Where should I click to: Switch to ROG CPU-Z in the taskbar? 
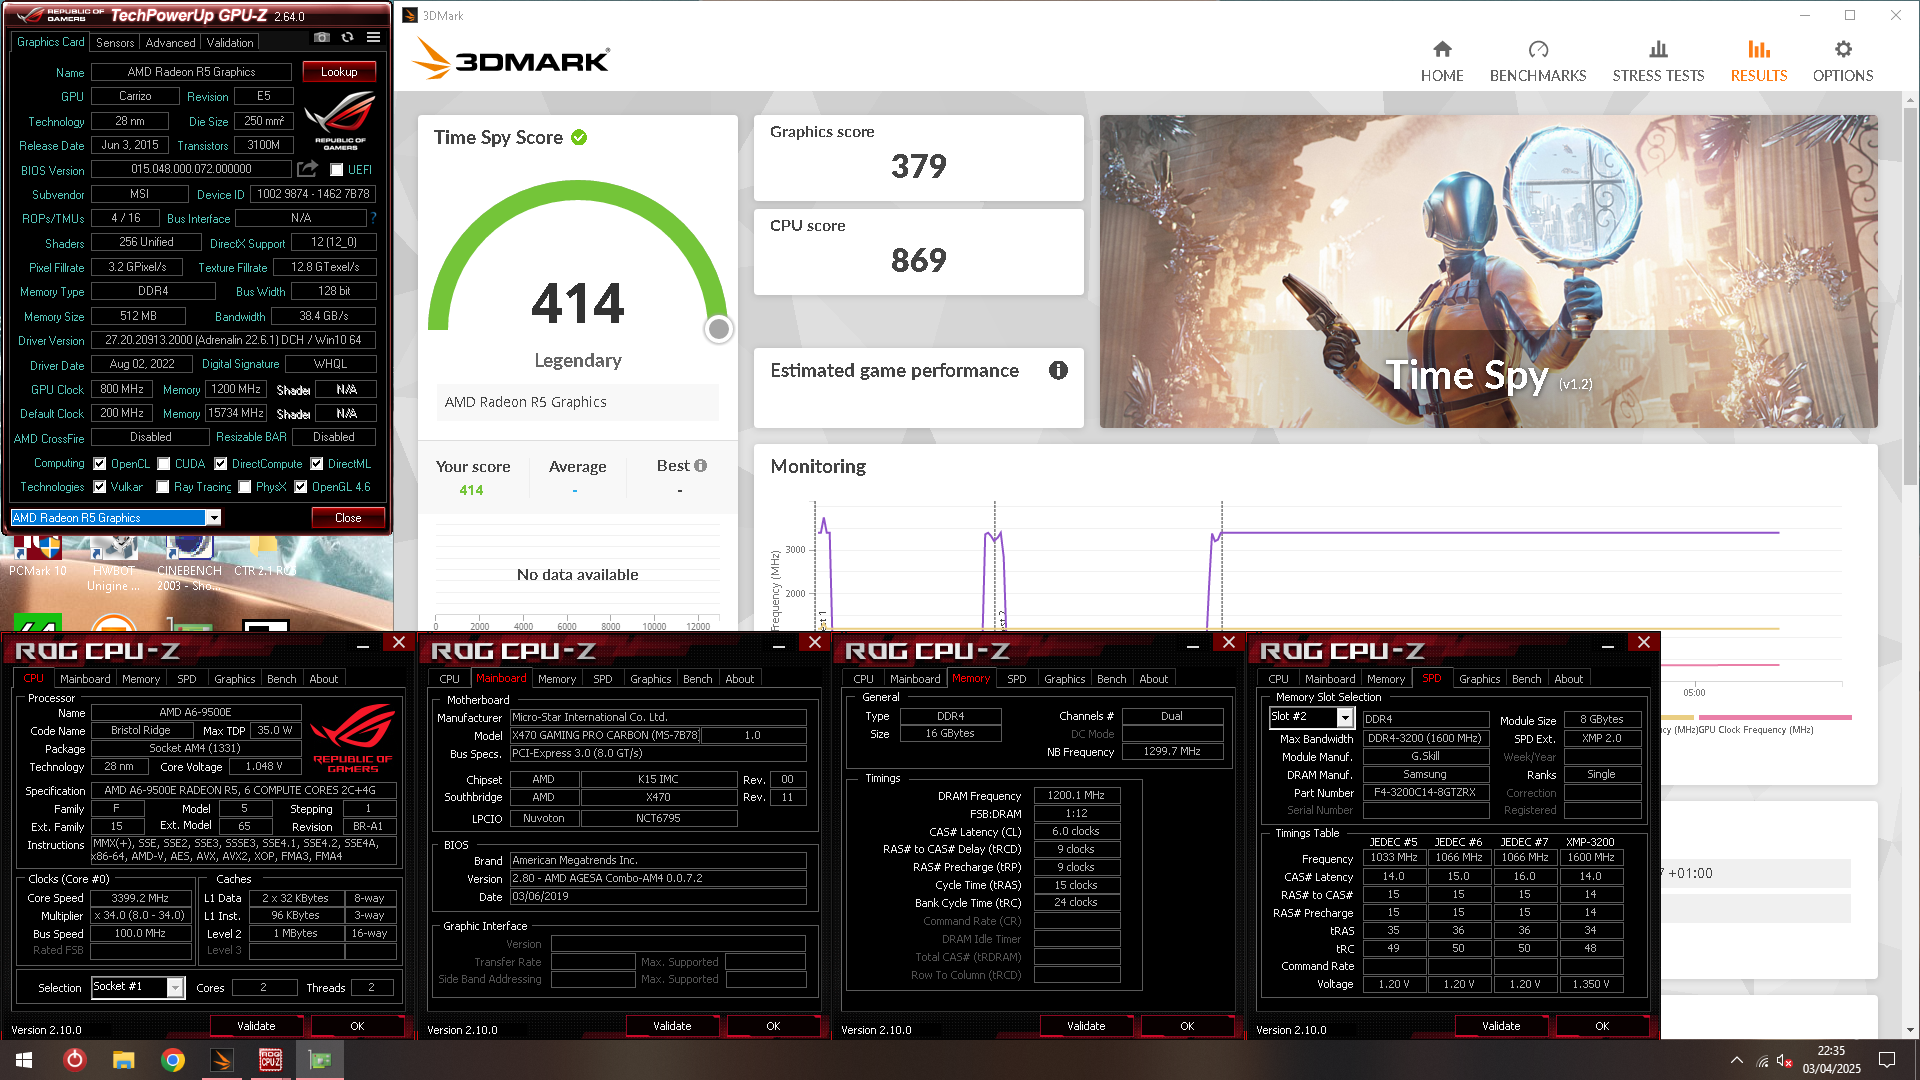270,1060
